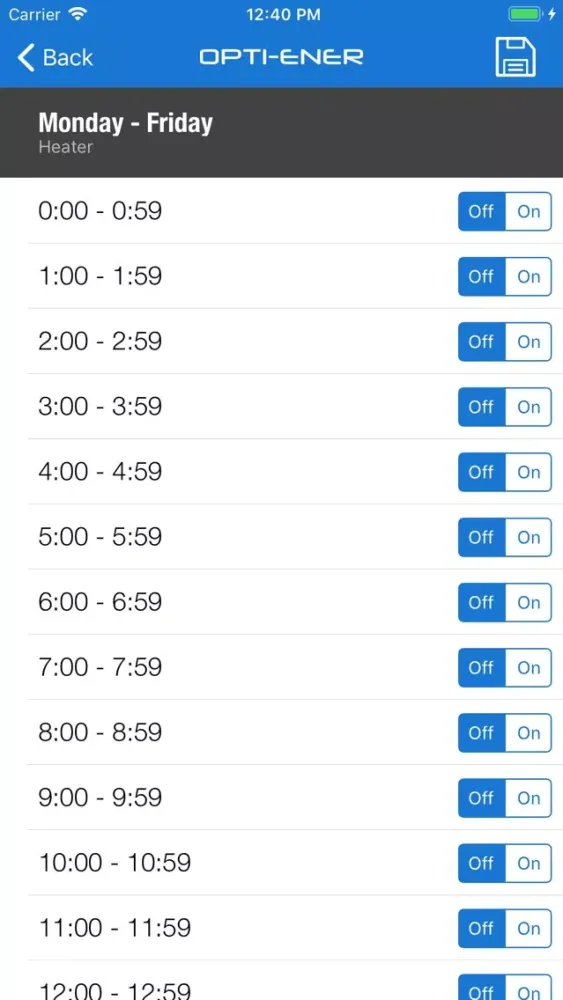Tap the 6:00 - 6:59 time label
Viewport: 563px width, 1000px height.
coord(100,601)
